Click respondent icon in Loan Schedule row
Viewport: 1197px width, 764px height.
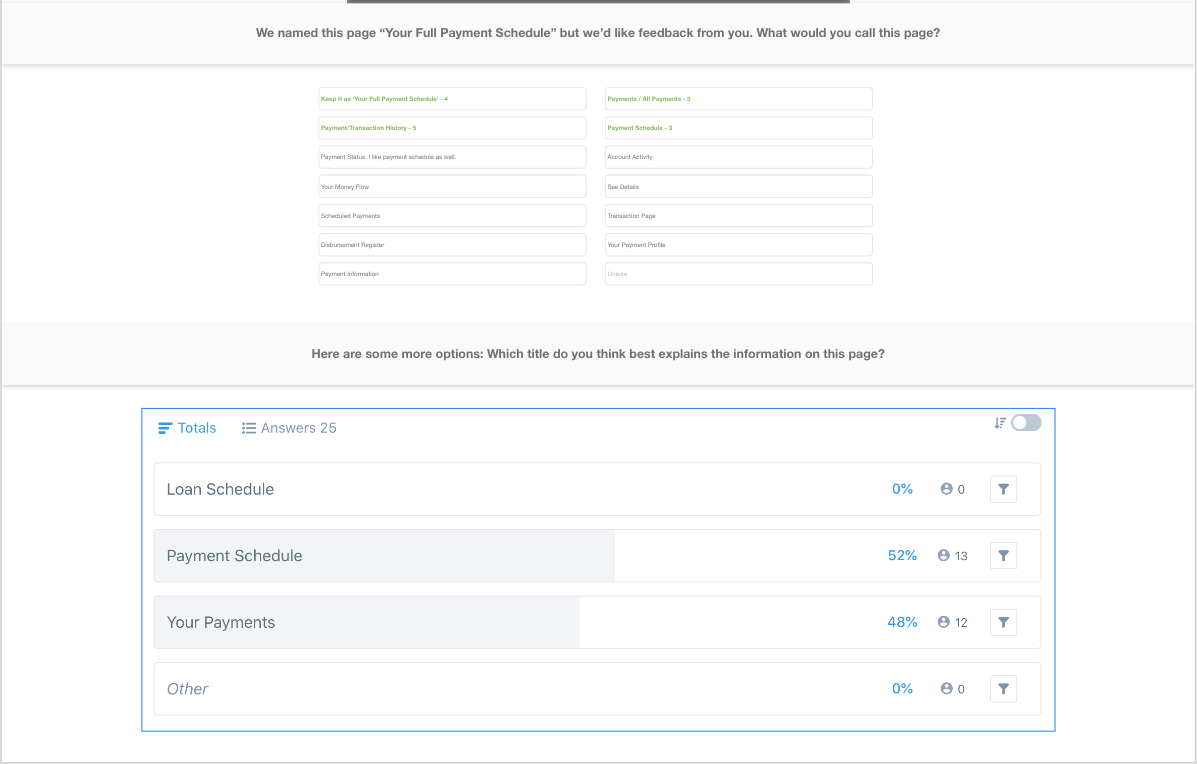[946, 489]
